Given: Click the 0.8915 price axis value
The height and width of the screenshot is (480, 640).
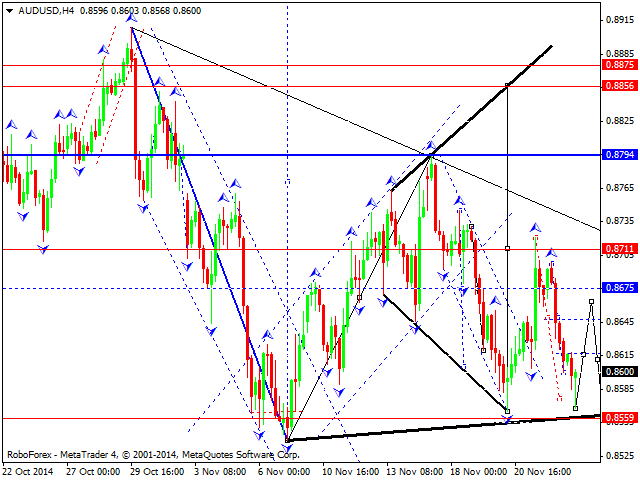Looking at the screenshot, I should (x=620, y=20).
